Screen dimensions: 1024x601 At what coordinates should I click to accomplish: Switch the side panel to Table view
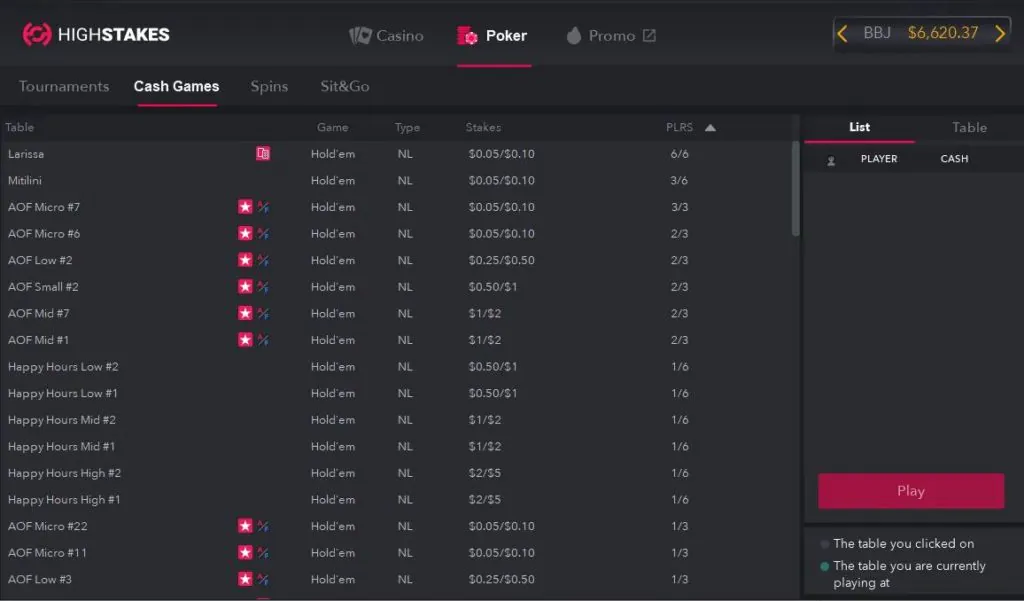point(969,127)
